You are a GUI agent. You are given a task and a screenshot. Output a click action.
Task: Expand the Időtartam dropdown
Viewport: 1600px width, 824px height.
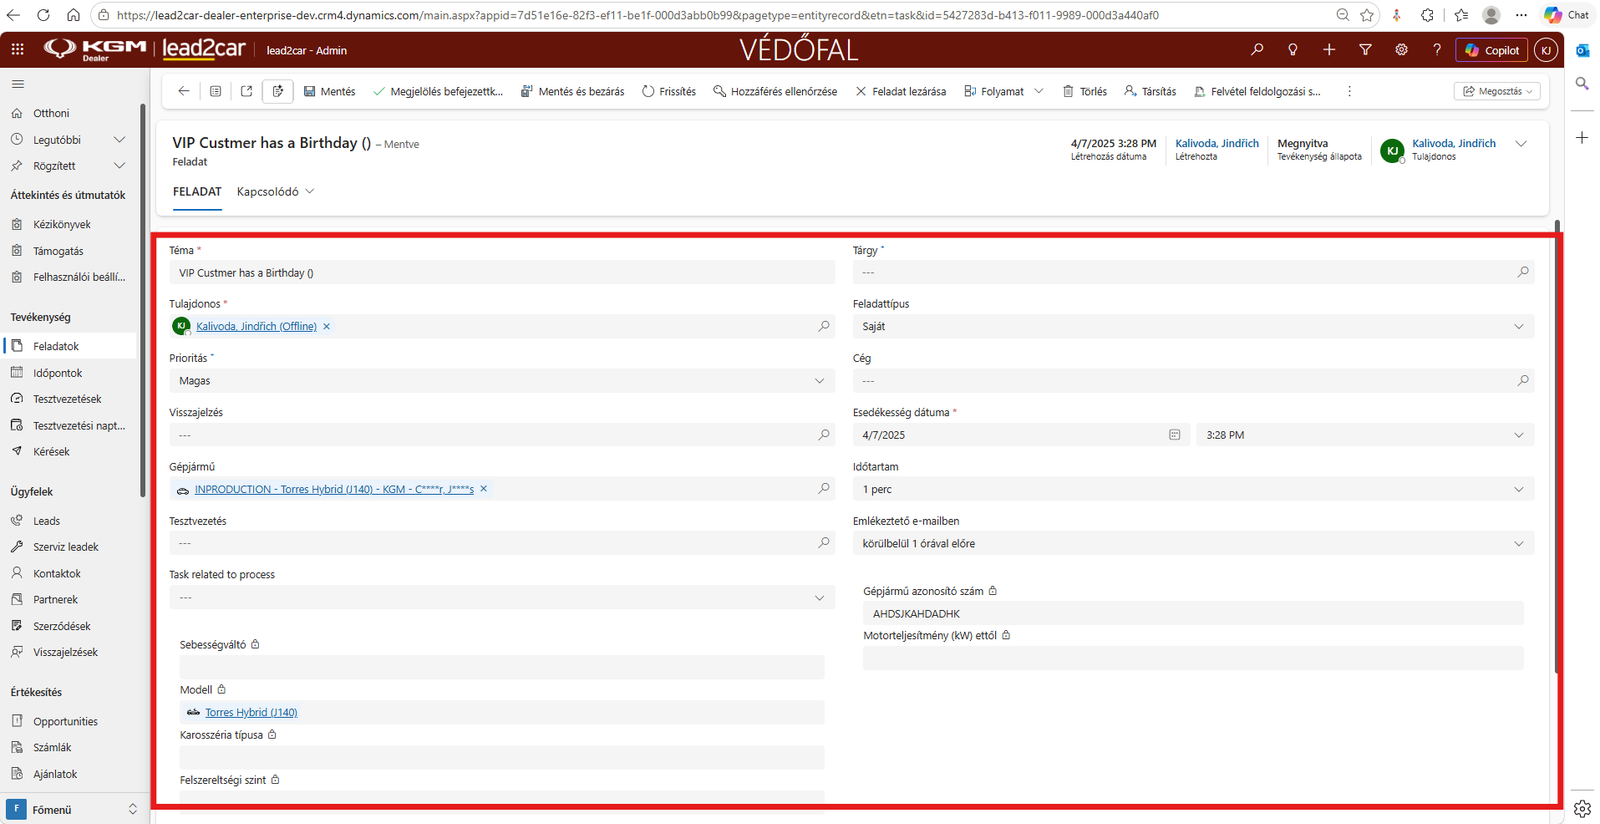pyautogui.click(x=1193, y=489)
